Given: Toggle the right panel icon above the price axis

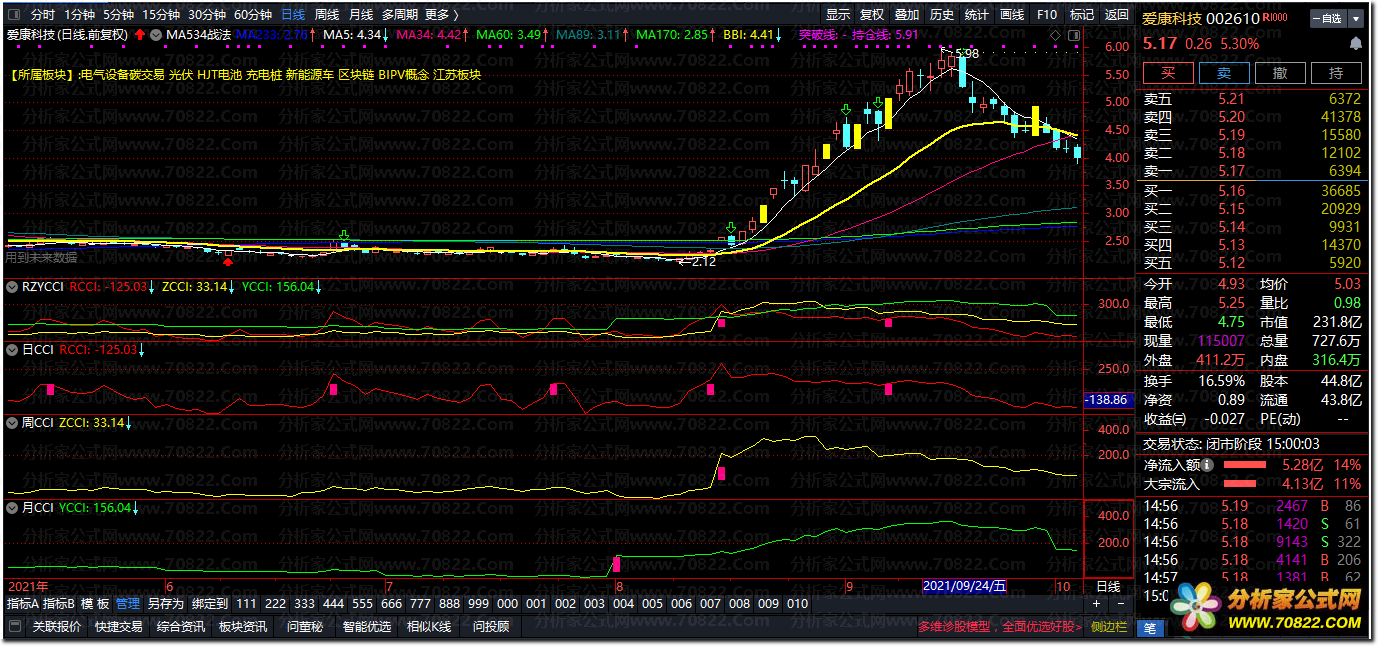Looking at the screenshot, I should click(1076, 35).
